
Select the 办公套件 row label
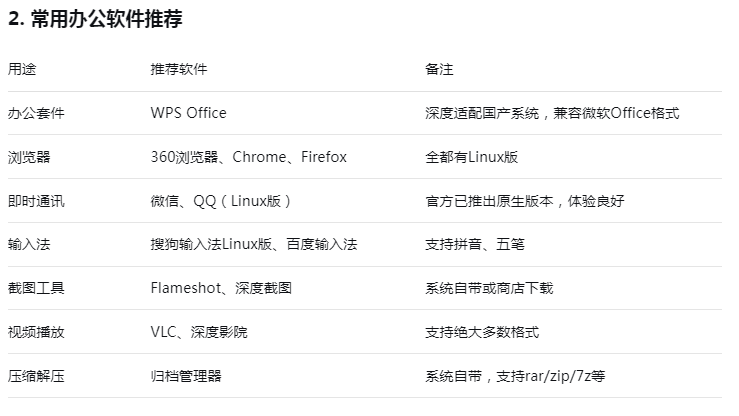point(36,113)
